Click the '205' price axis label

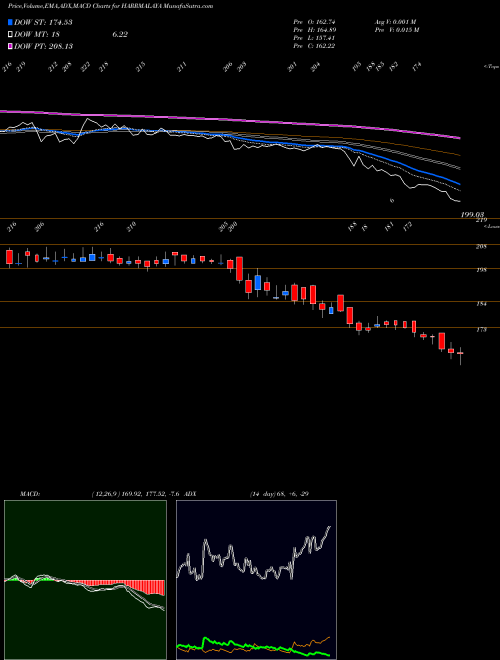click(481, 247)
